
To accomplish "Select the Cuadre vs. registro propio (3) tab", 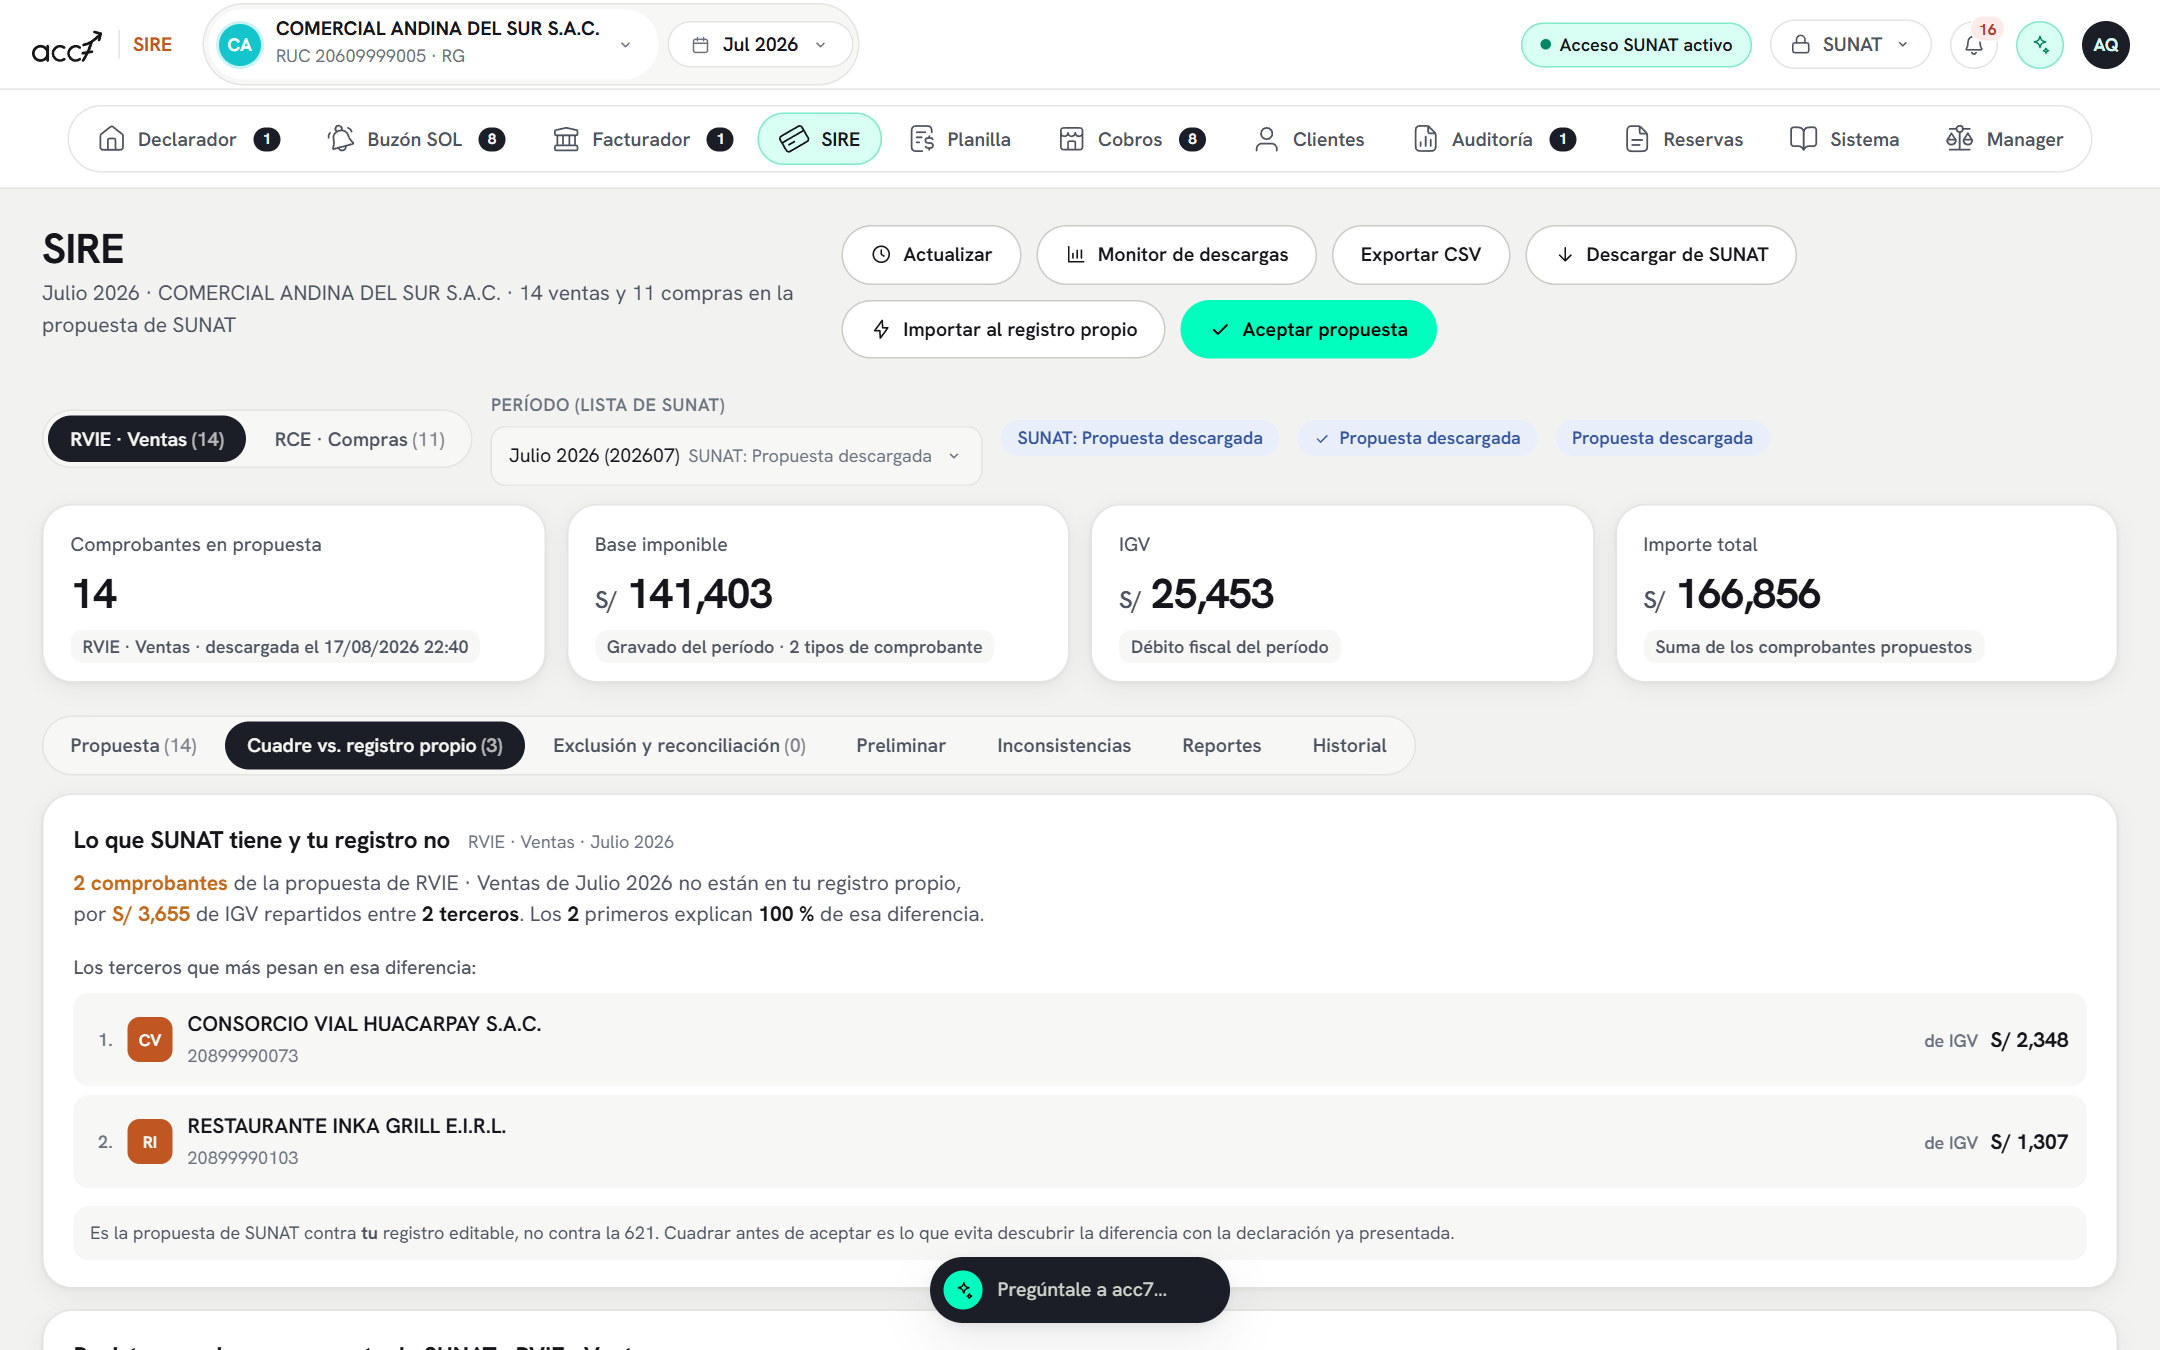I will coord(375,745).
